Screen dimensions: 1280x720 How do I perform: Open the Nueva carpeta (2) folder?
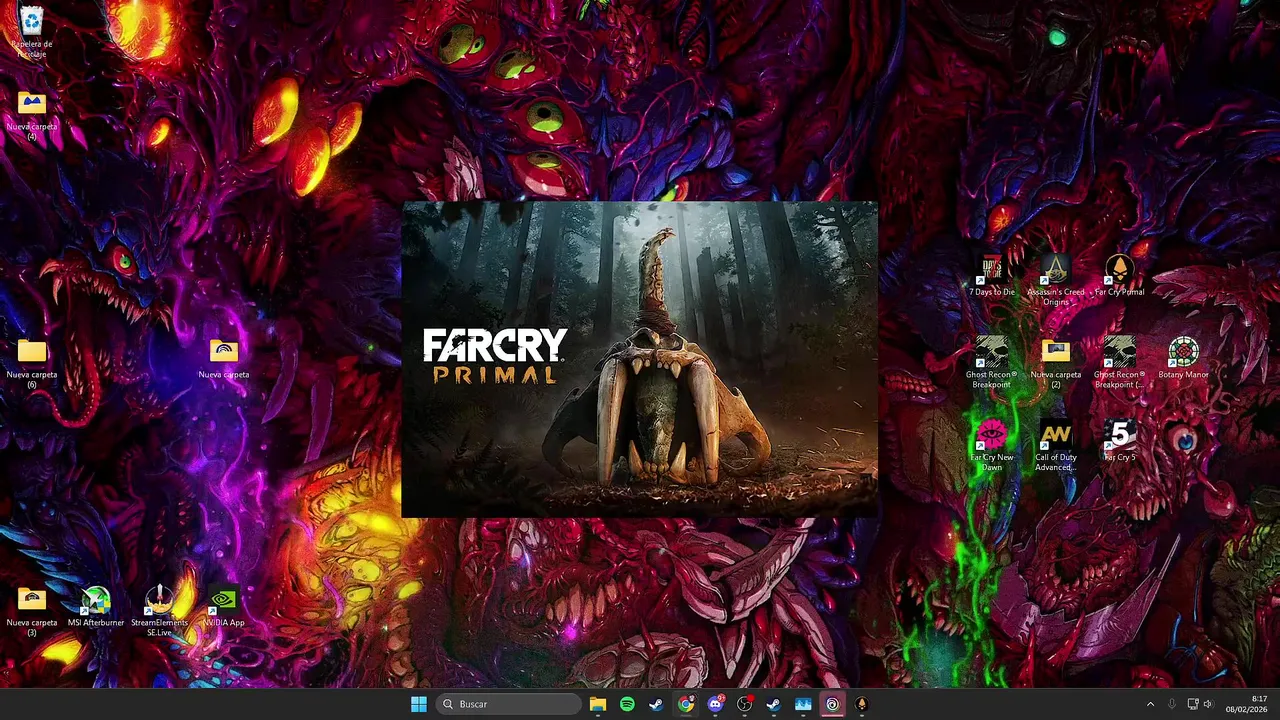coord(1055,363)
